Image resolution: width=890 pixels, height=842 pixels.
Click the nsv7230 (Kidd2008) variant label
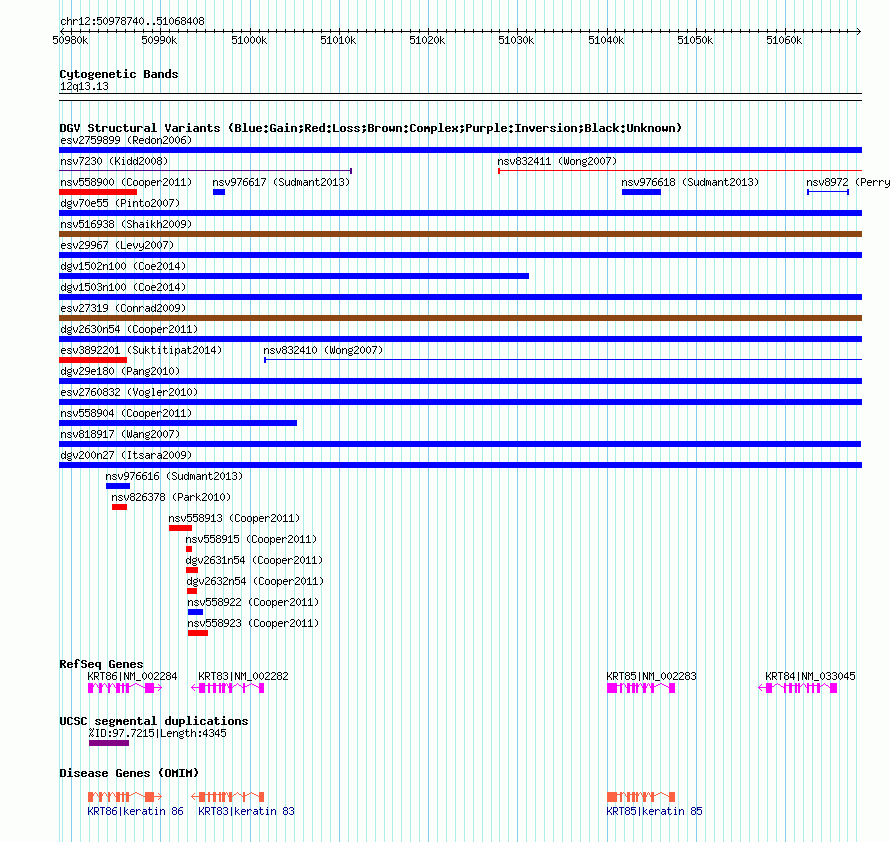[114, 161]
